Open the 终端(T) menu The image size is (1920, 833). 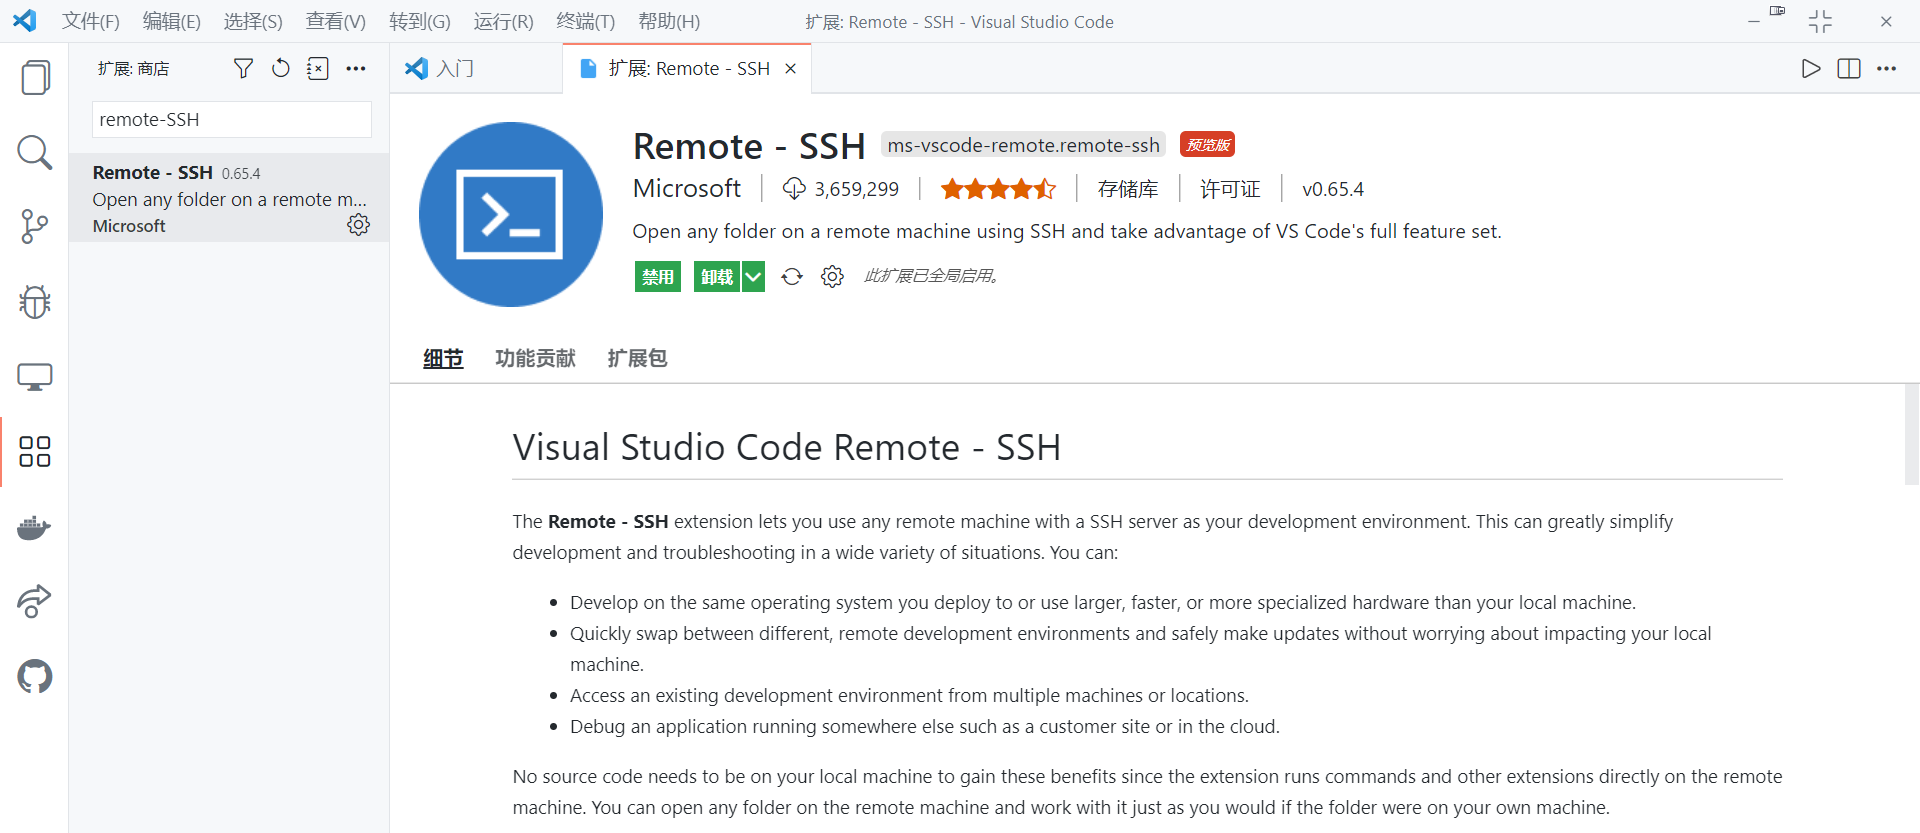pos(586,21)
